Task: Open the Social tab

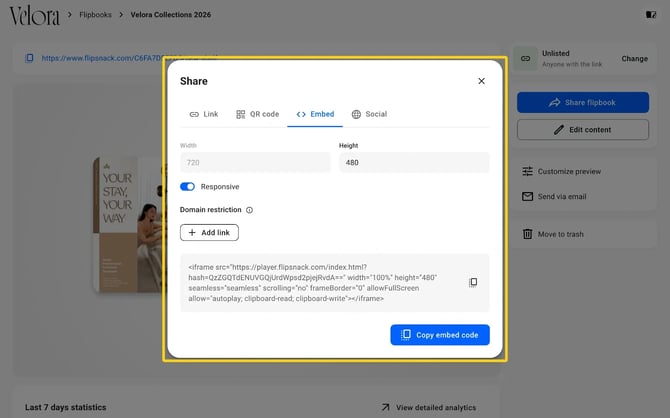Action: (369, 114)
